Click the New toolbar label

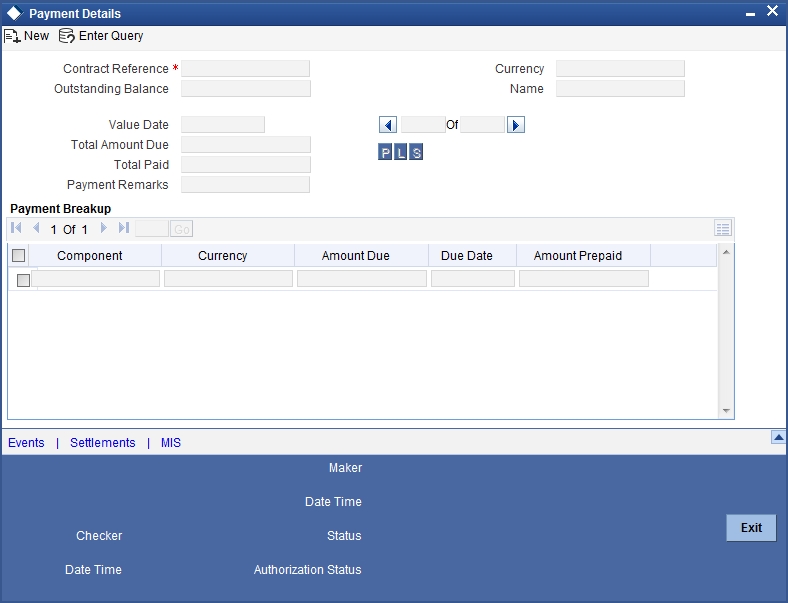[x=37, y=36]
